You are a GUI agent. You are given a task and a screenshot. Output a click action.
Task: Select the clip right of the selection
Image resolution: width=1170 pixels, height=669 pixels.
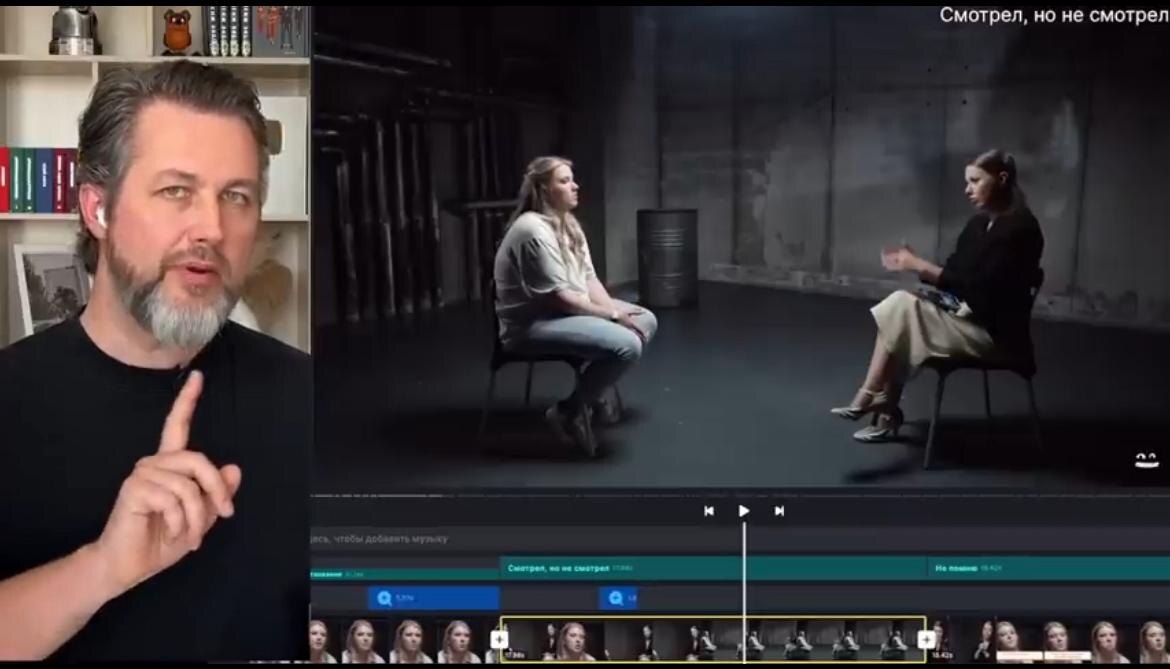coord(1049,641)
